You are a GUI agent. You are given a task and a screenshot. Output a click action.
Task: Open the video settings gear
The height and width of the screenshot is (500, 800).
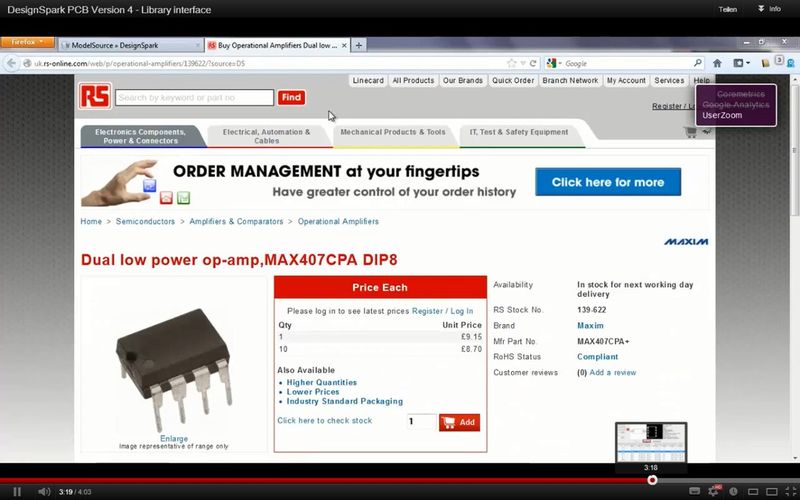click(x=714, y=491)
